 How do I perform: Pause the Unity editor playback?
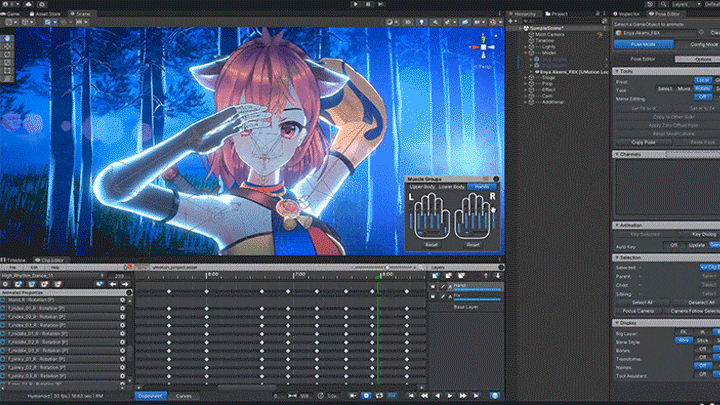[x=368, y=4]
